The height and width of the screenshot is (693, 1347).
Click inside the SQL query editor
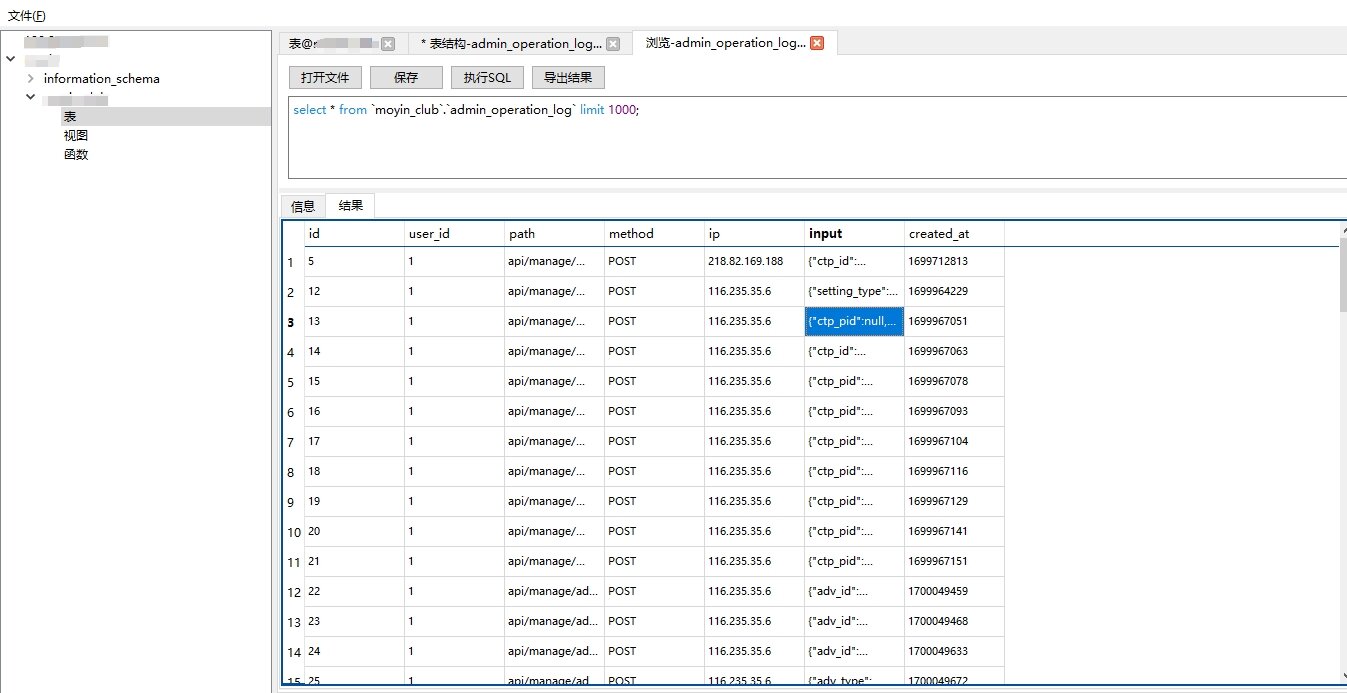(x=817, y=137)
